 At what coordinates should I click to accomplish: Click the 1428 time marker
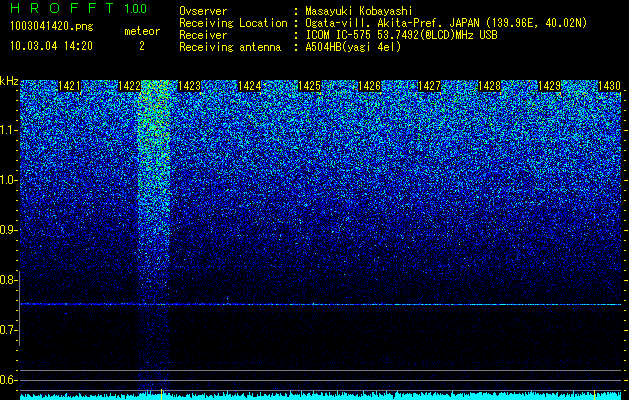click(x=489, y=86)
